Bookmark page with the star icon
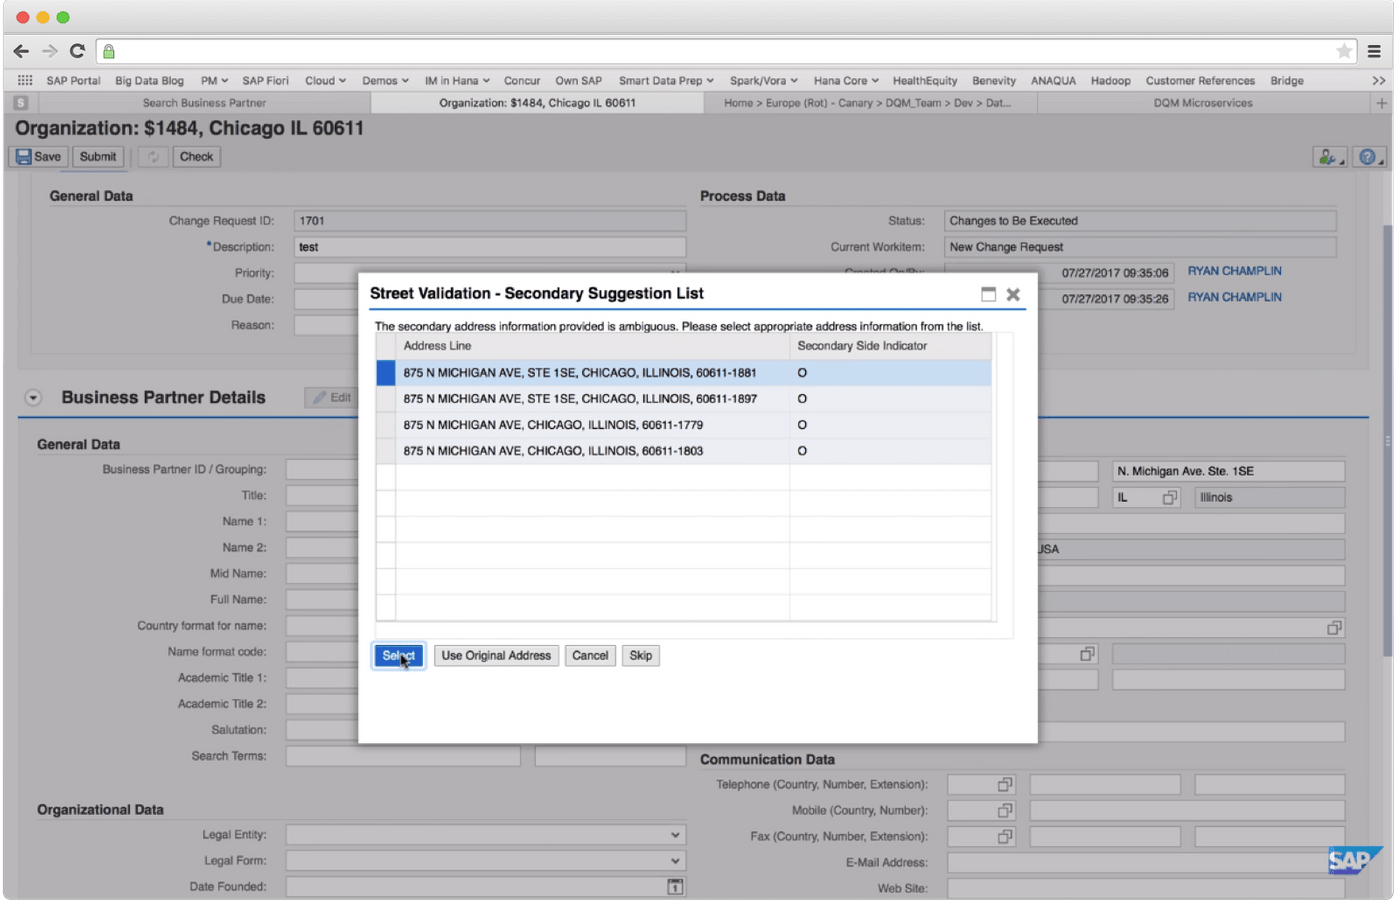Screen dimensions: 1399x914 1344,51
